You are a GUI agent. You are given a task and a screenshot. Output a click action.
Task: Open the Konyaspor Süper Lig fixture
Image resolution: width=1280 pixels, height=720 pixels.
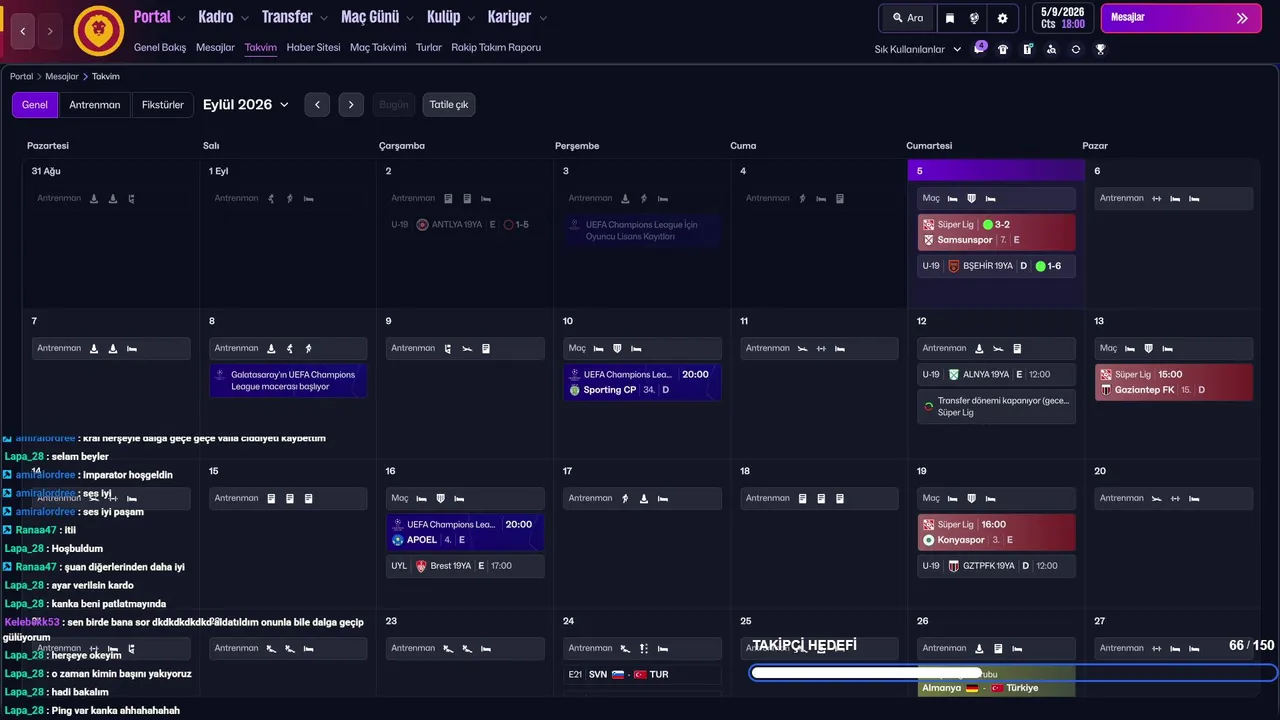[x=996, y=532]
